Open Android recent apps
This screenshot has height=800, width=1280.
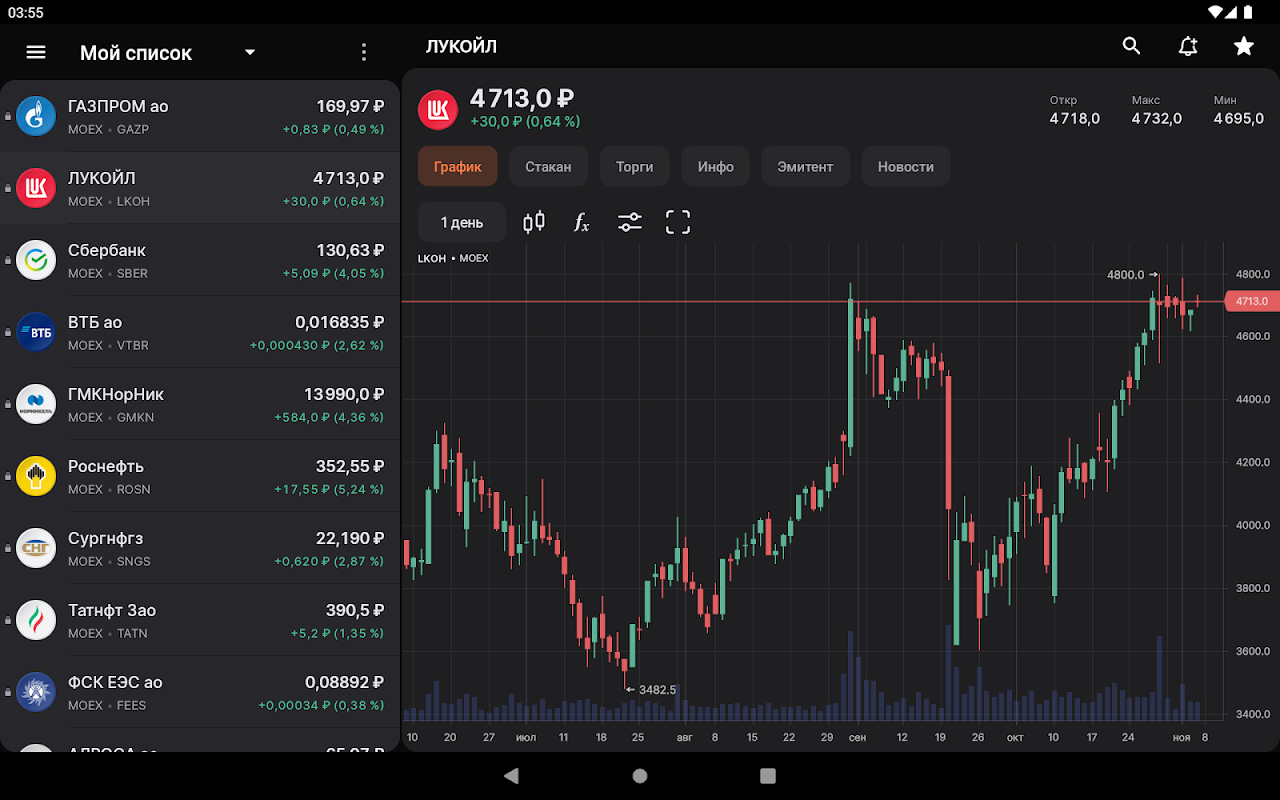coord(768,776)
